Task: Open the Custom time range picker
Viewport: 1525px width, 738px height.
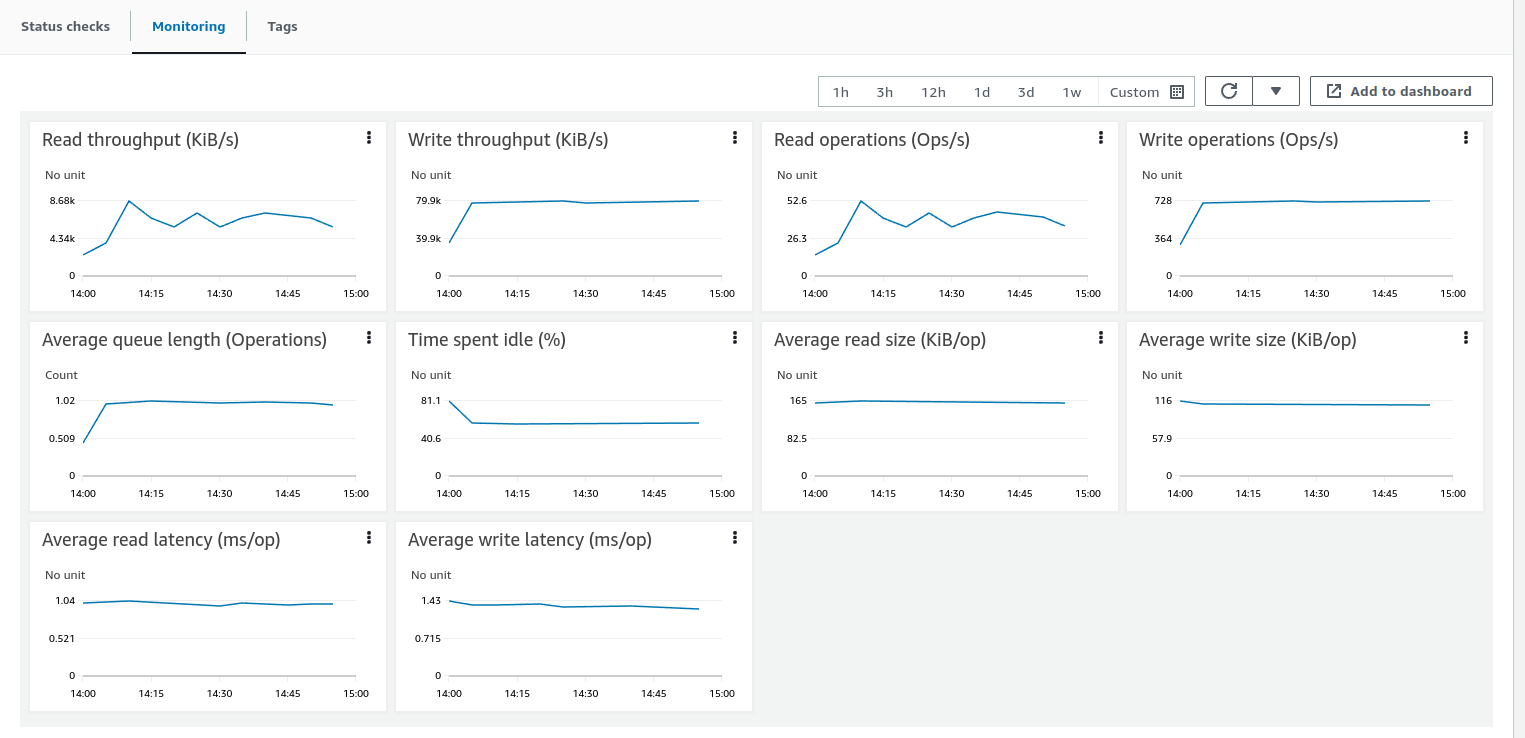Action: click(1146, 92)
